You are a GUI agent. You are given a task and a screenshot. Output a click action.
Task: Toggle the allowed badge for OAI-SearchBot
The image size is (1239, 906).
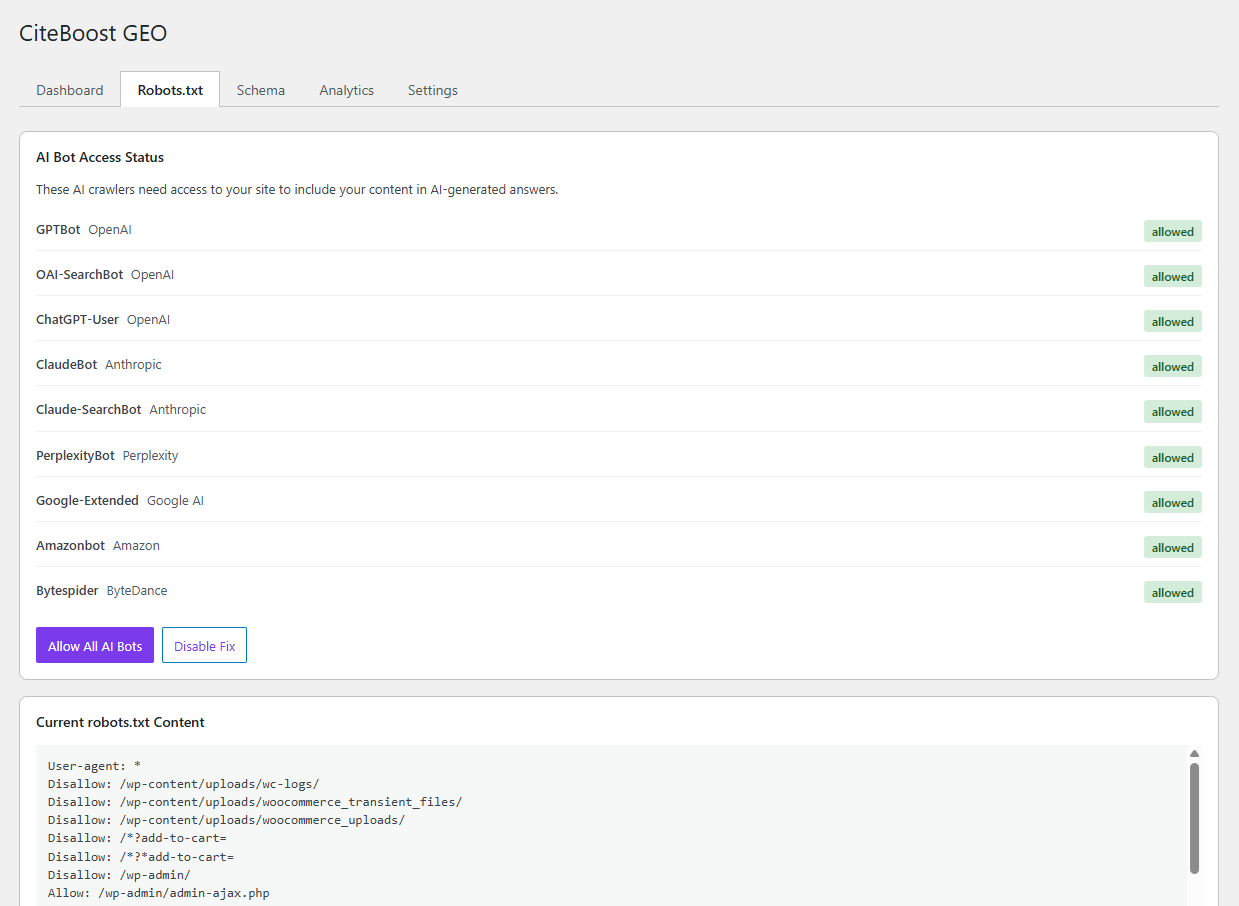[x=1172, y=276]
